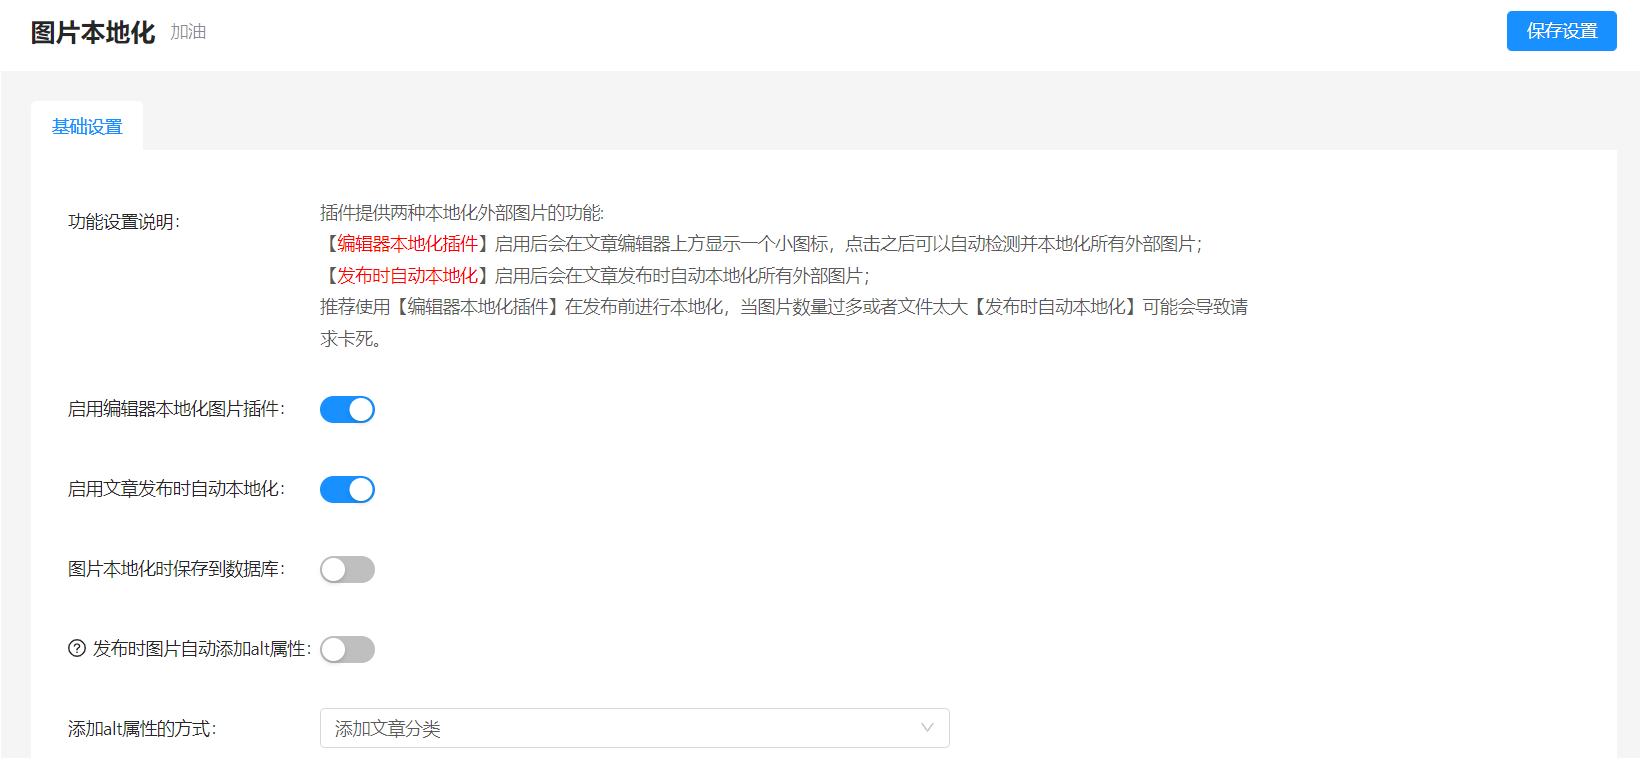Click the question mark help icon
This screenshot has height=758, width=1640.
pyautogui.click(x=77, y=649)
